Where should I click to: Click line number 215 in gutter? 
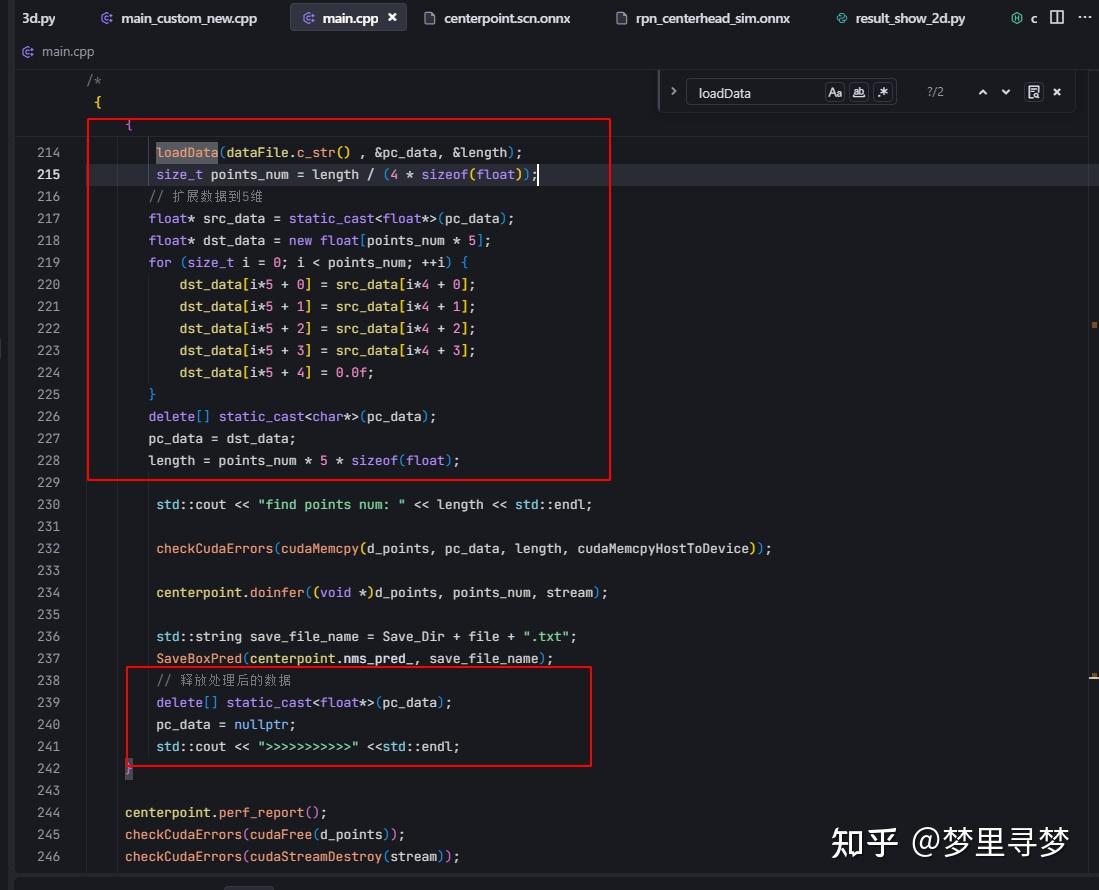[48, 174]
